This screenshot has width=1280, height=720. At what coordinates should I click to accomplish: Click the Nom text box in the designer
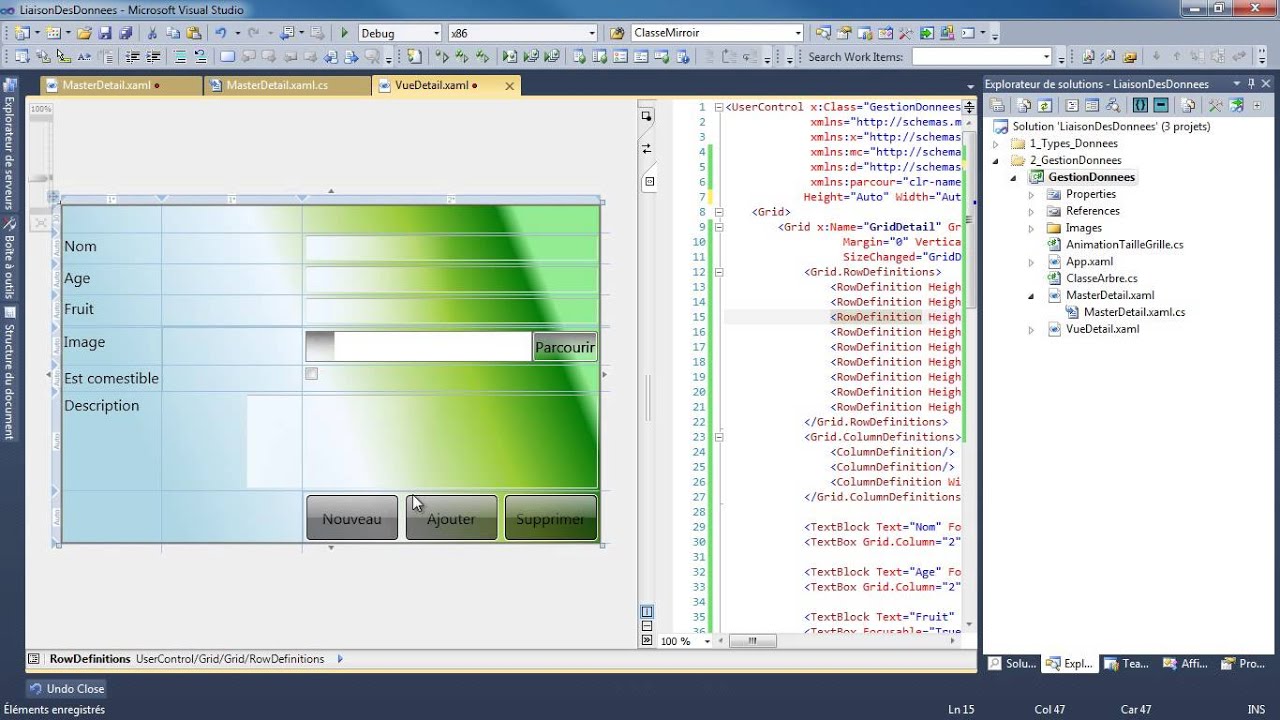451,248
